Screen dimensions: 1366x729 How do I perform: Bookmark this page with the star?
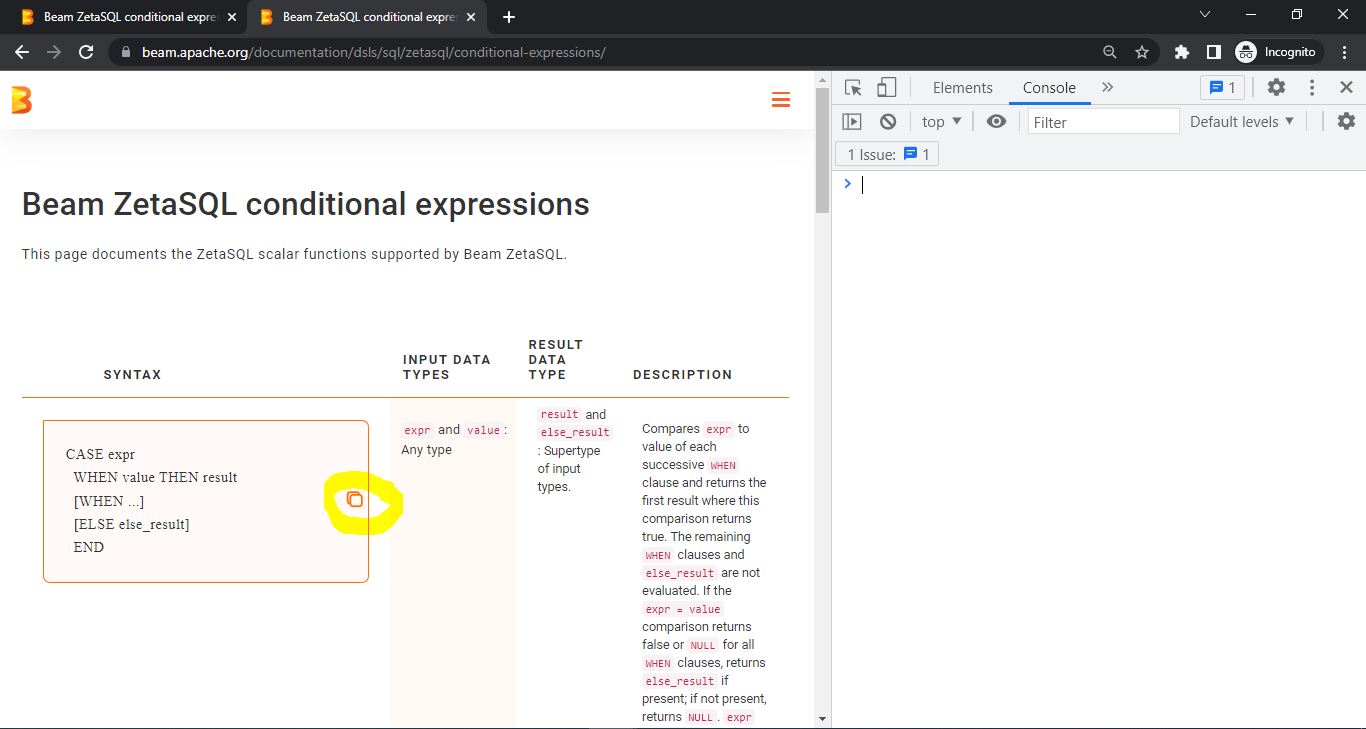1141,52
